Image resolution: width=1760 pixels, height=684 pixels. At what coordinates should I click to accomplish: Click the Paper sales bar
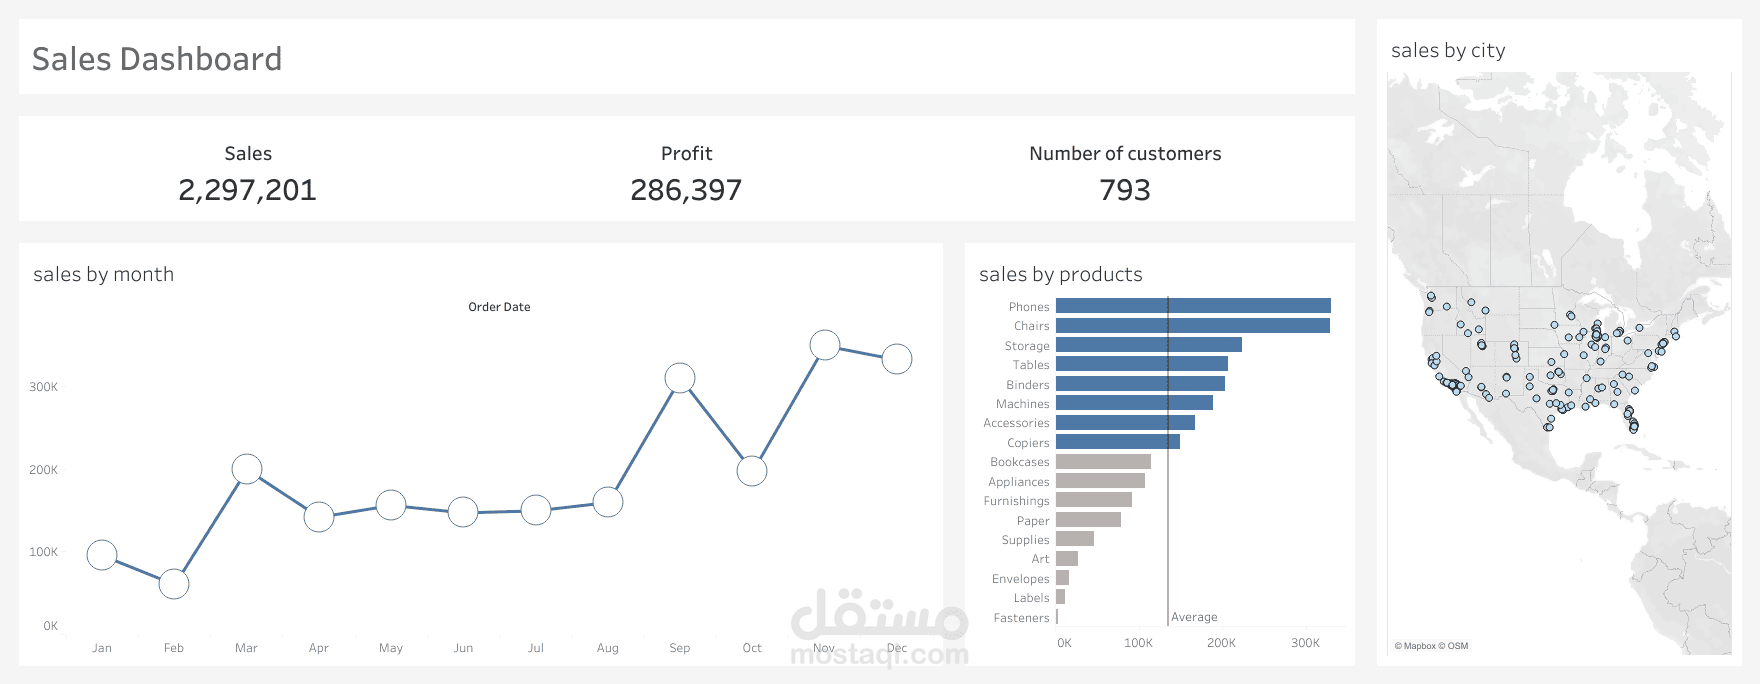coord(1088,520)
